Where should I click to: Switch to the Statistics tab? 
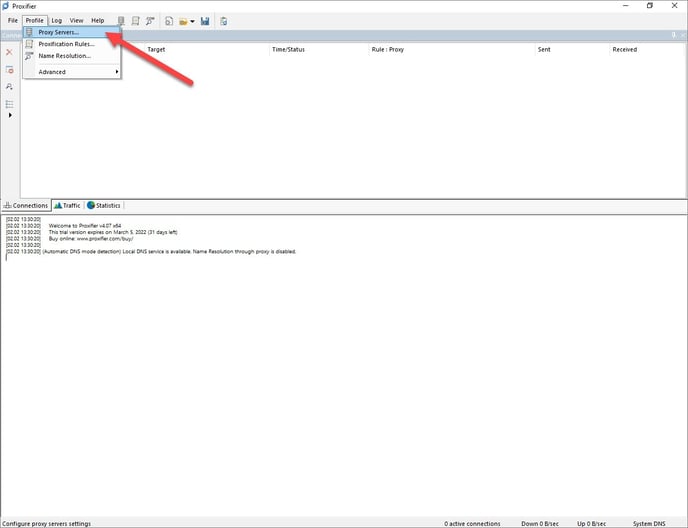point(104,205)
